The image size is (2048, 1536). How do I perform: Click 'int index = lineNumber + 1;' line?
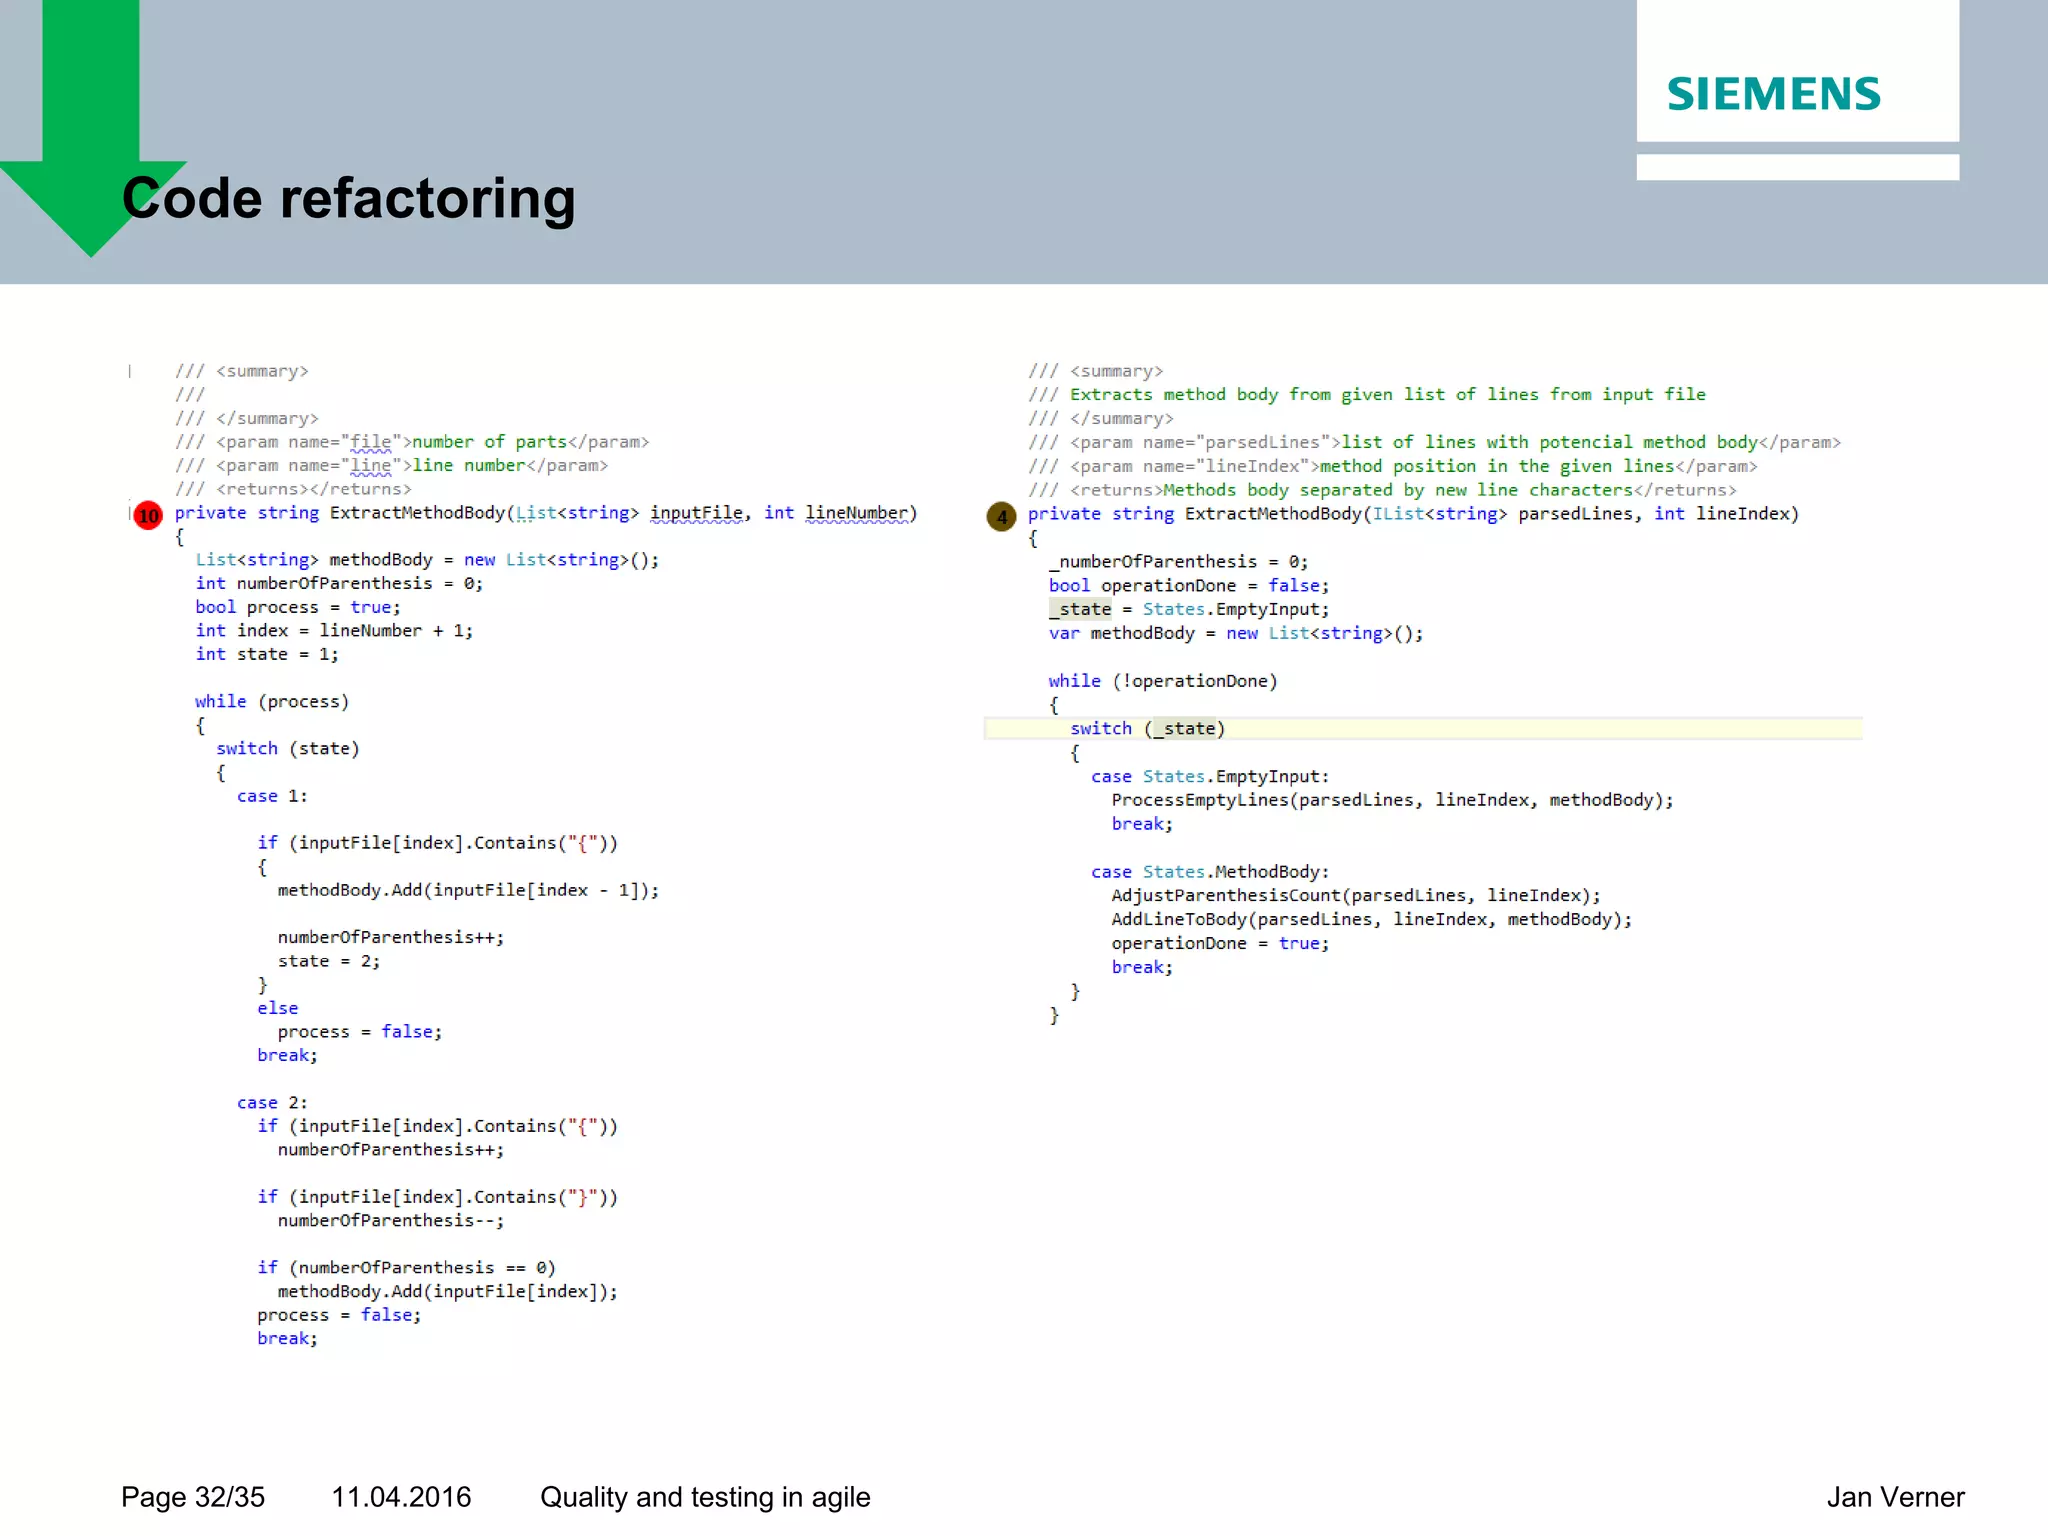[334, 631]
